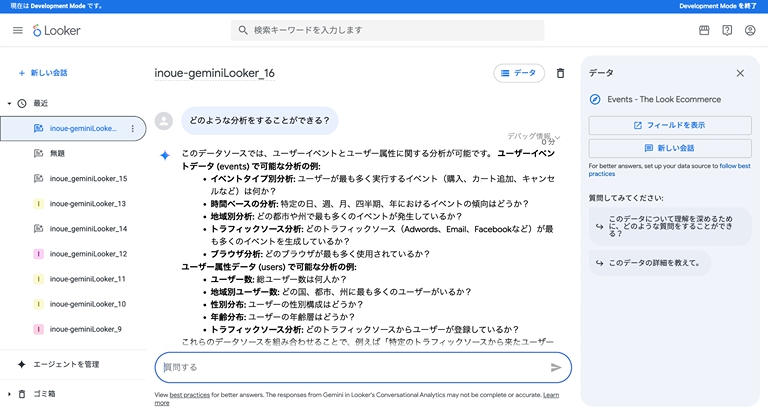The width and height of the screenshot is (768, 415).
Task: Click the Events - The Look Ecommerce label
Action: click(x=664, y=99)
